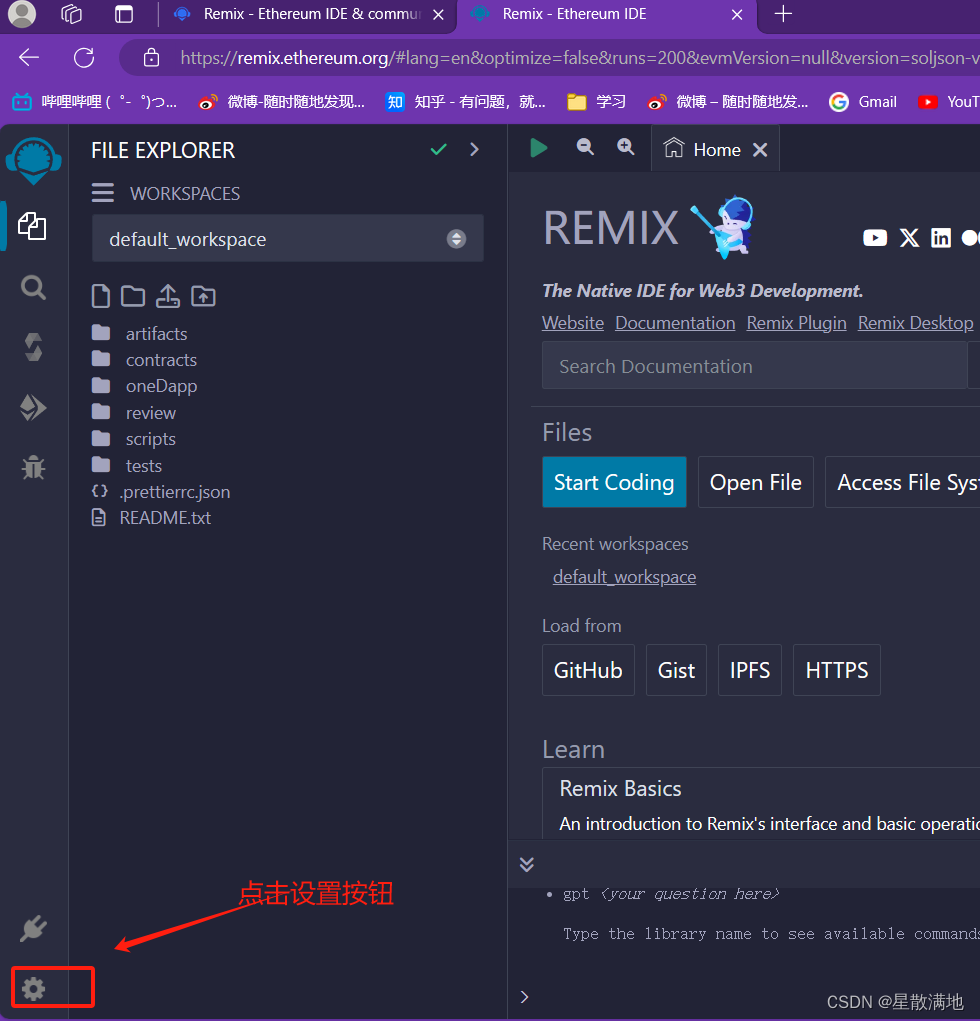The height and width of the screenshot is (1021, 980).
Task: Create new file icon in explorer
Action: pos(101,296)
